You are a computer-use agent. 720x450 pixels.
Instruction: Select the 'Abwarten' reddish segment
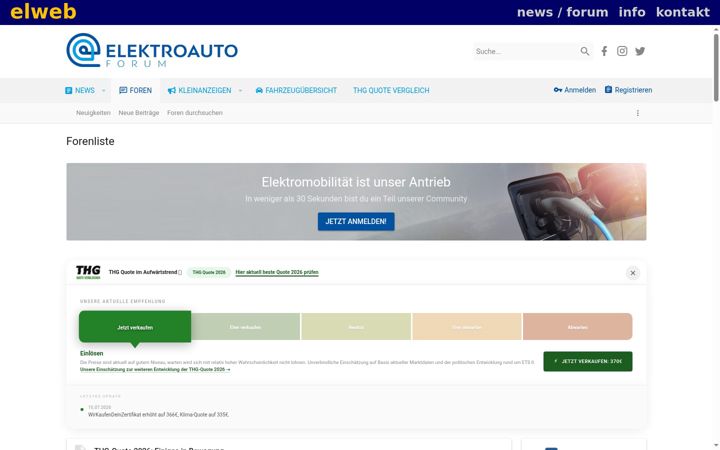pyautogui.click(x=578, y=327)
